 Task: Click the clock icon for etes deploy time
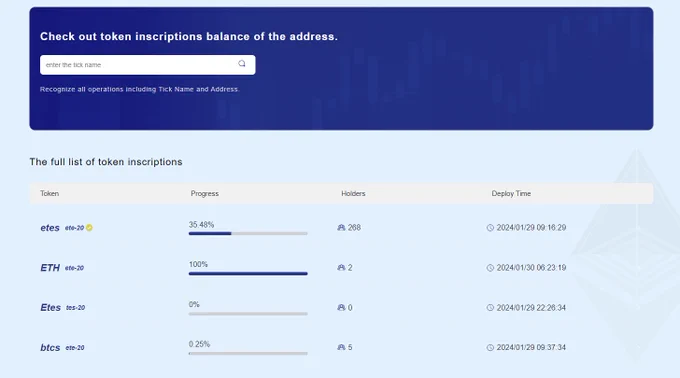(x=490, y=228)
